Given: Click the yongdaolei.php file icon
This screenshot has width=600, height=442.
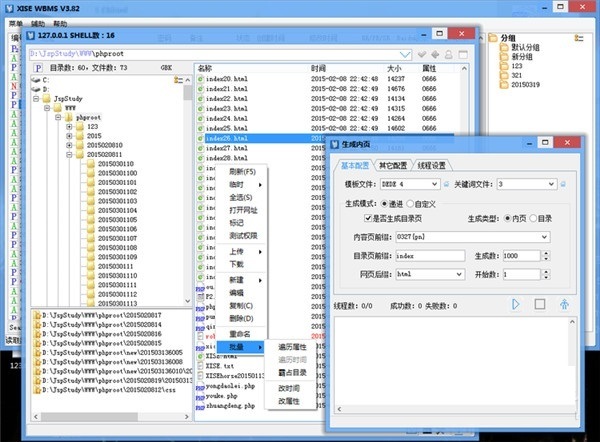Looking at the screenshot, I should (x=200, y=387).
